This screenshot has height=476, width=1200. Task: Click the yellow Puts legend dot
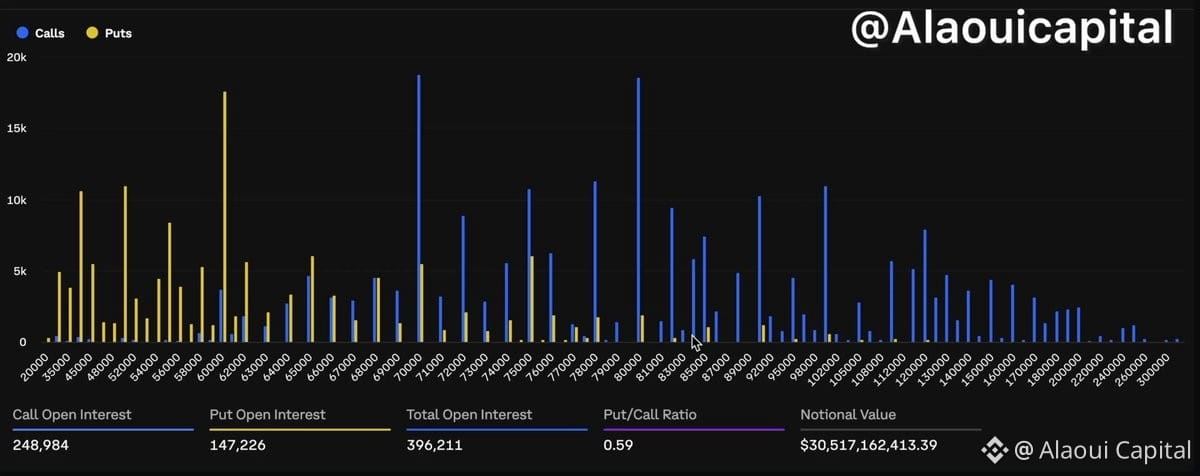[x=93, y=33]
